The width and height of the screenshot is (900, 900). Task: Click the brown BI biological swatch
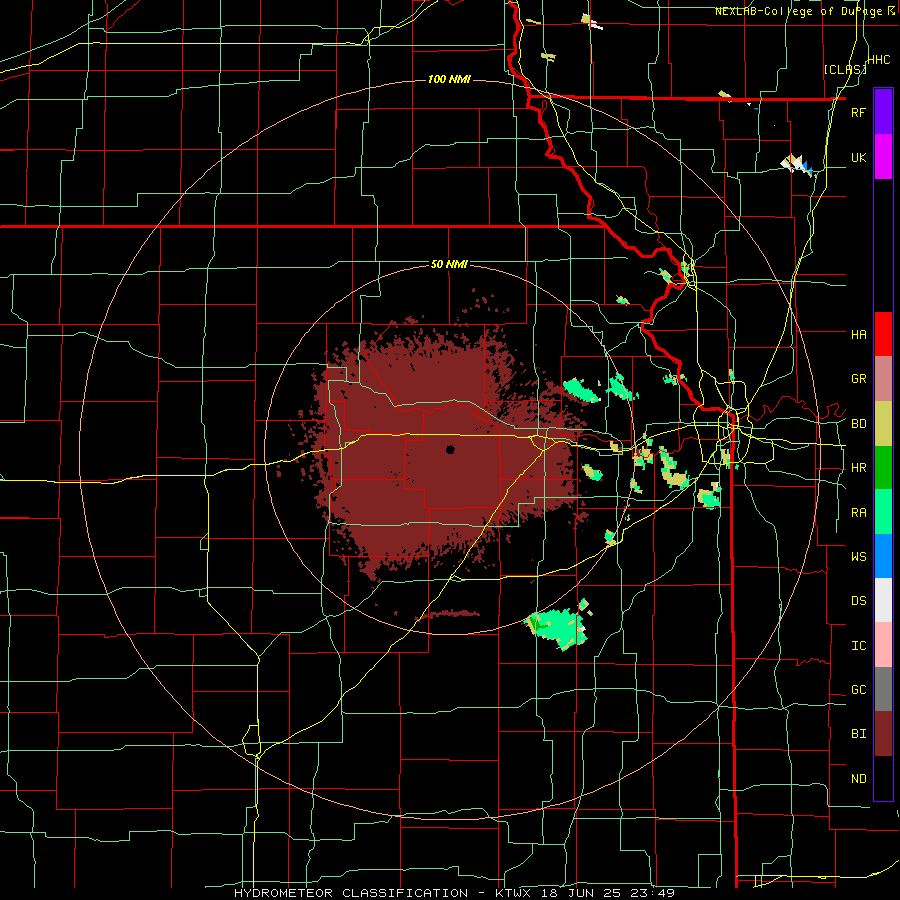(x=883, y=734)
